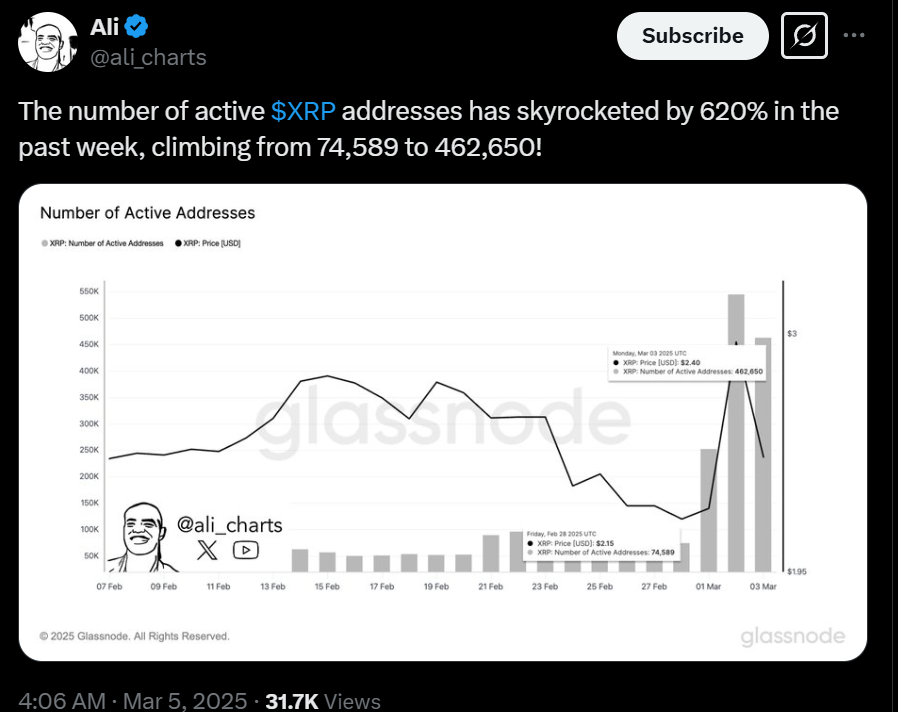The width and height of the screenshot is (898, 712).
Task: Open the Grok explain-post icon
Action: 804,36
